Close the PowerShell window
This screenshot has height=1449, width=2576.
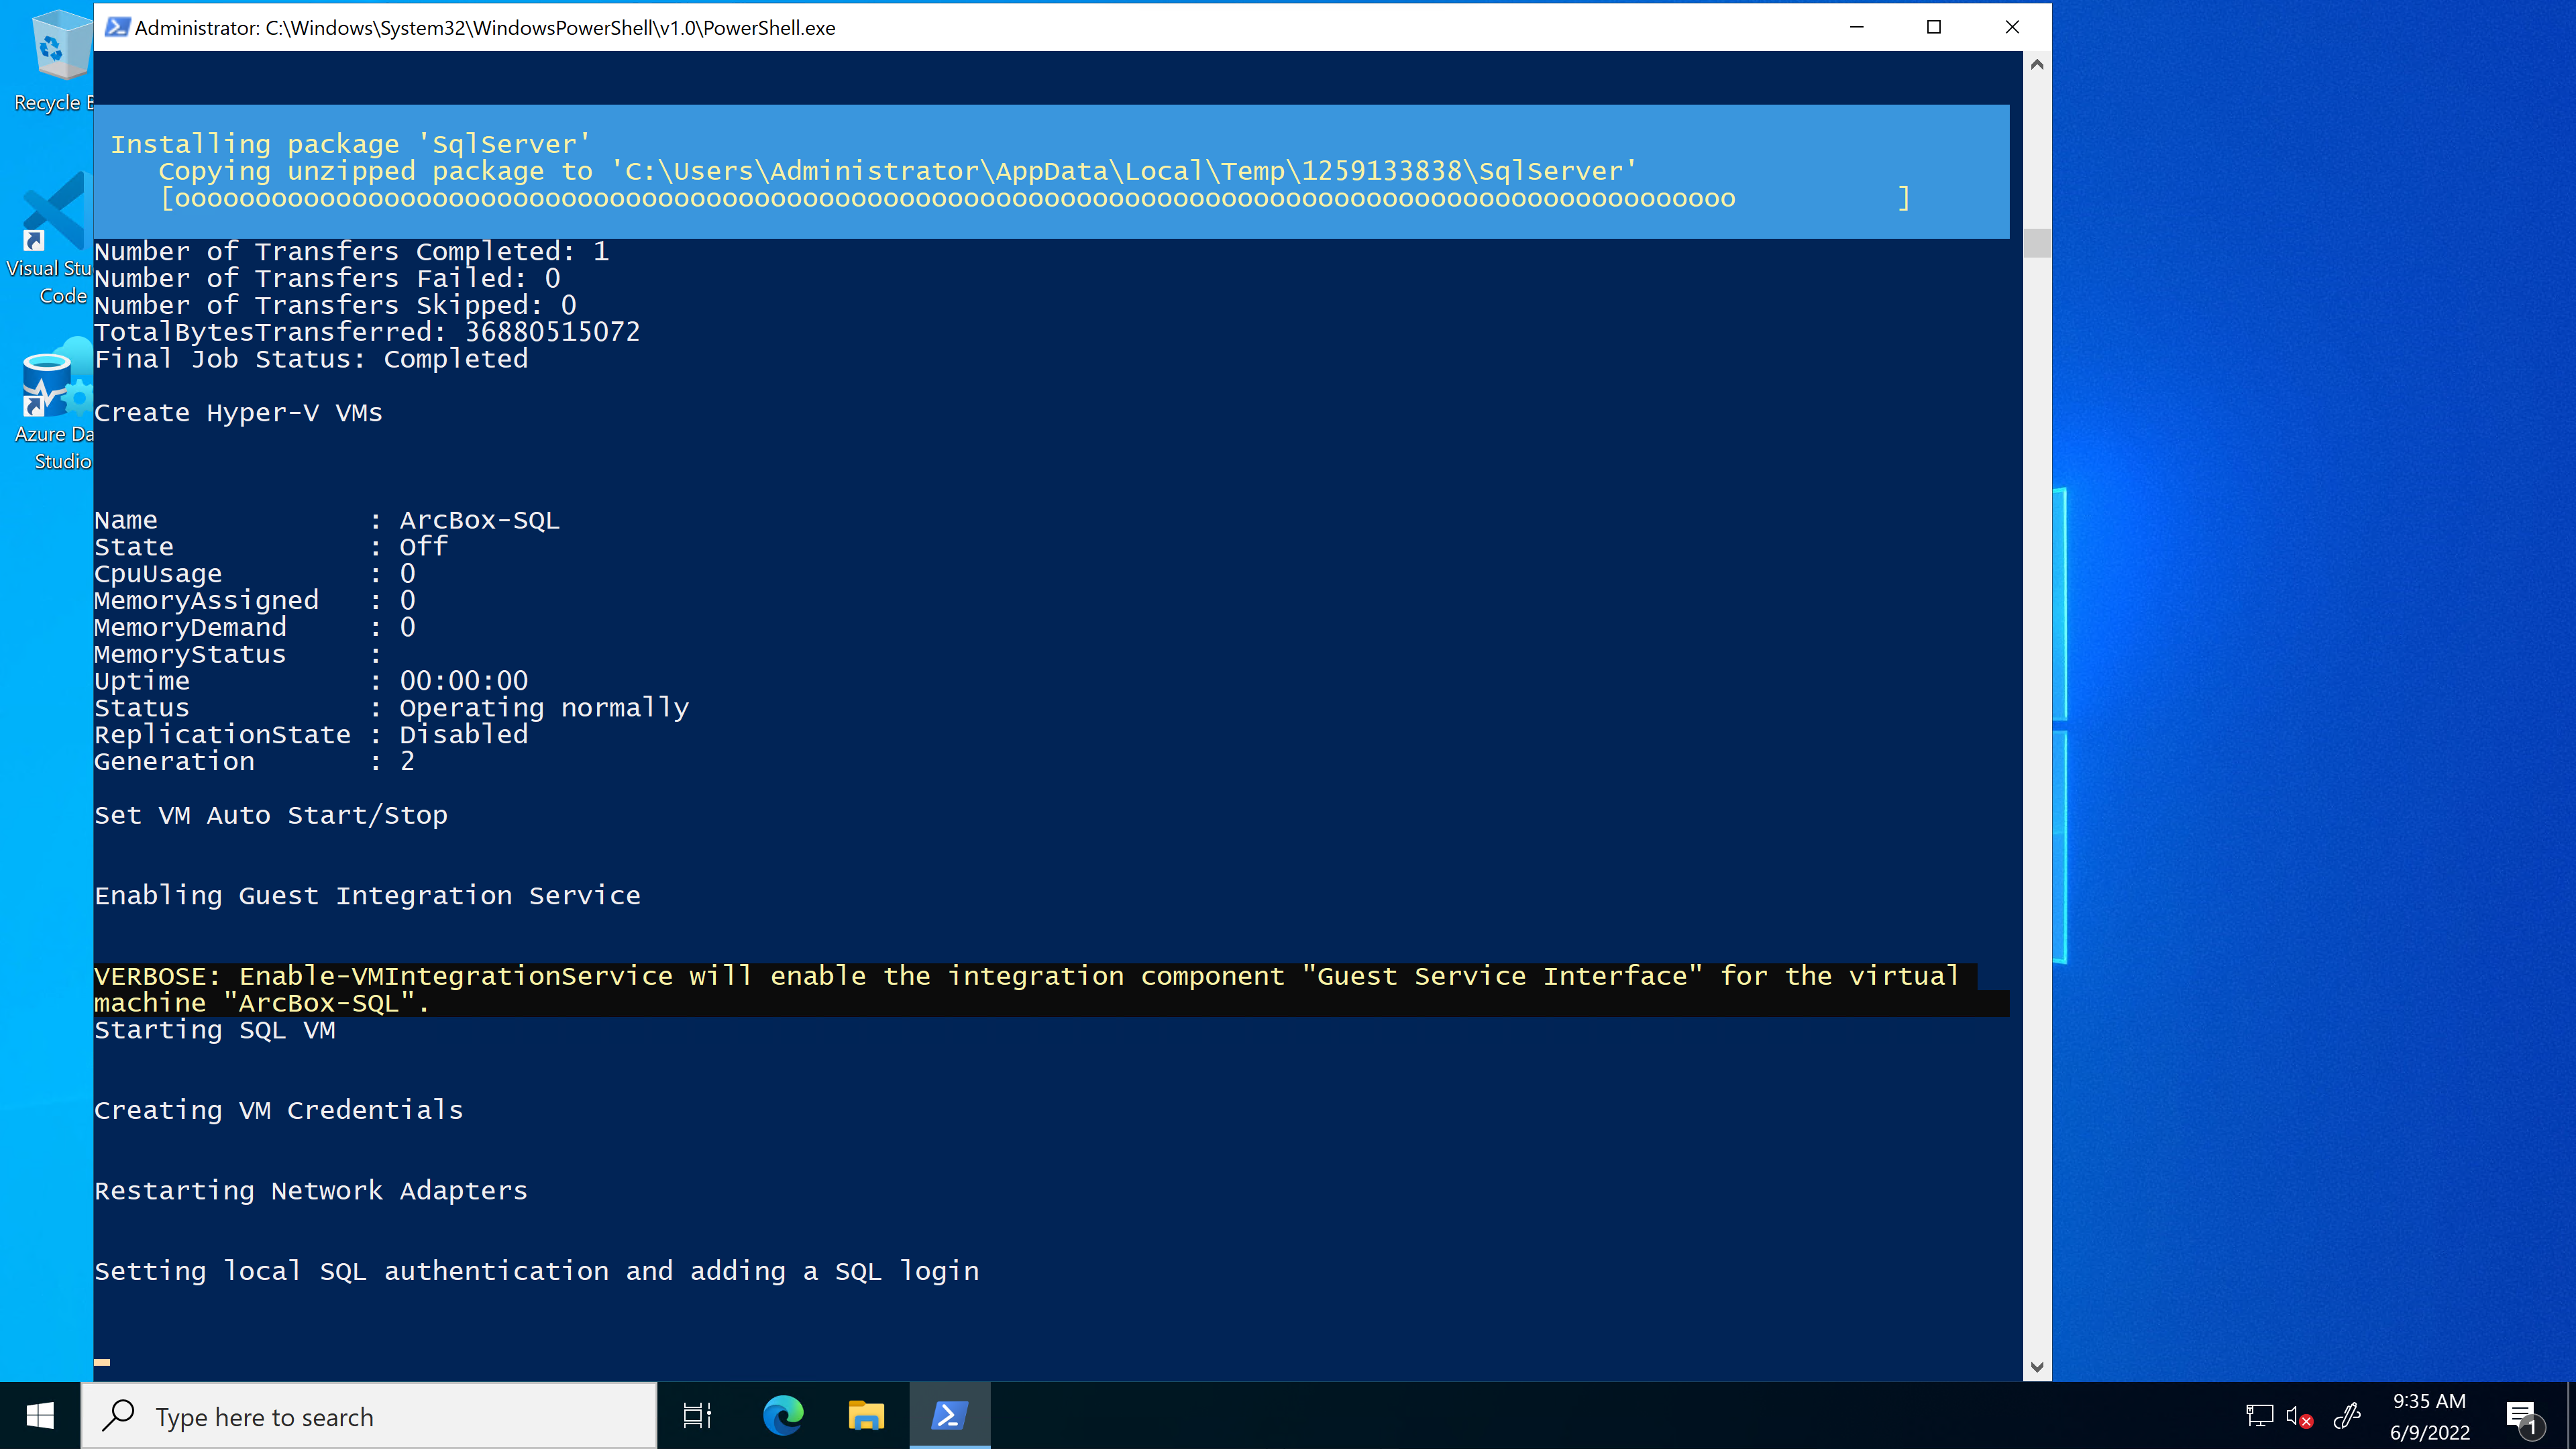[2012, 27]
